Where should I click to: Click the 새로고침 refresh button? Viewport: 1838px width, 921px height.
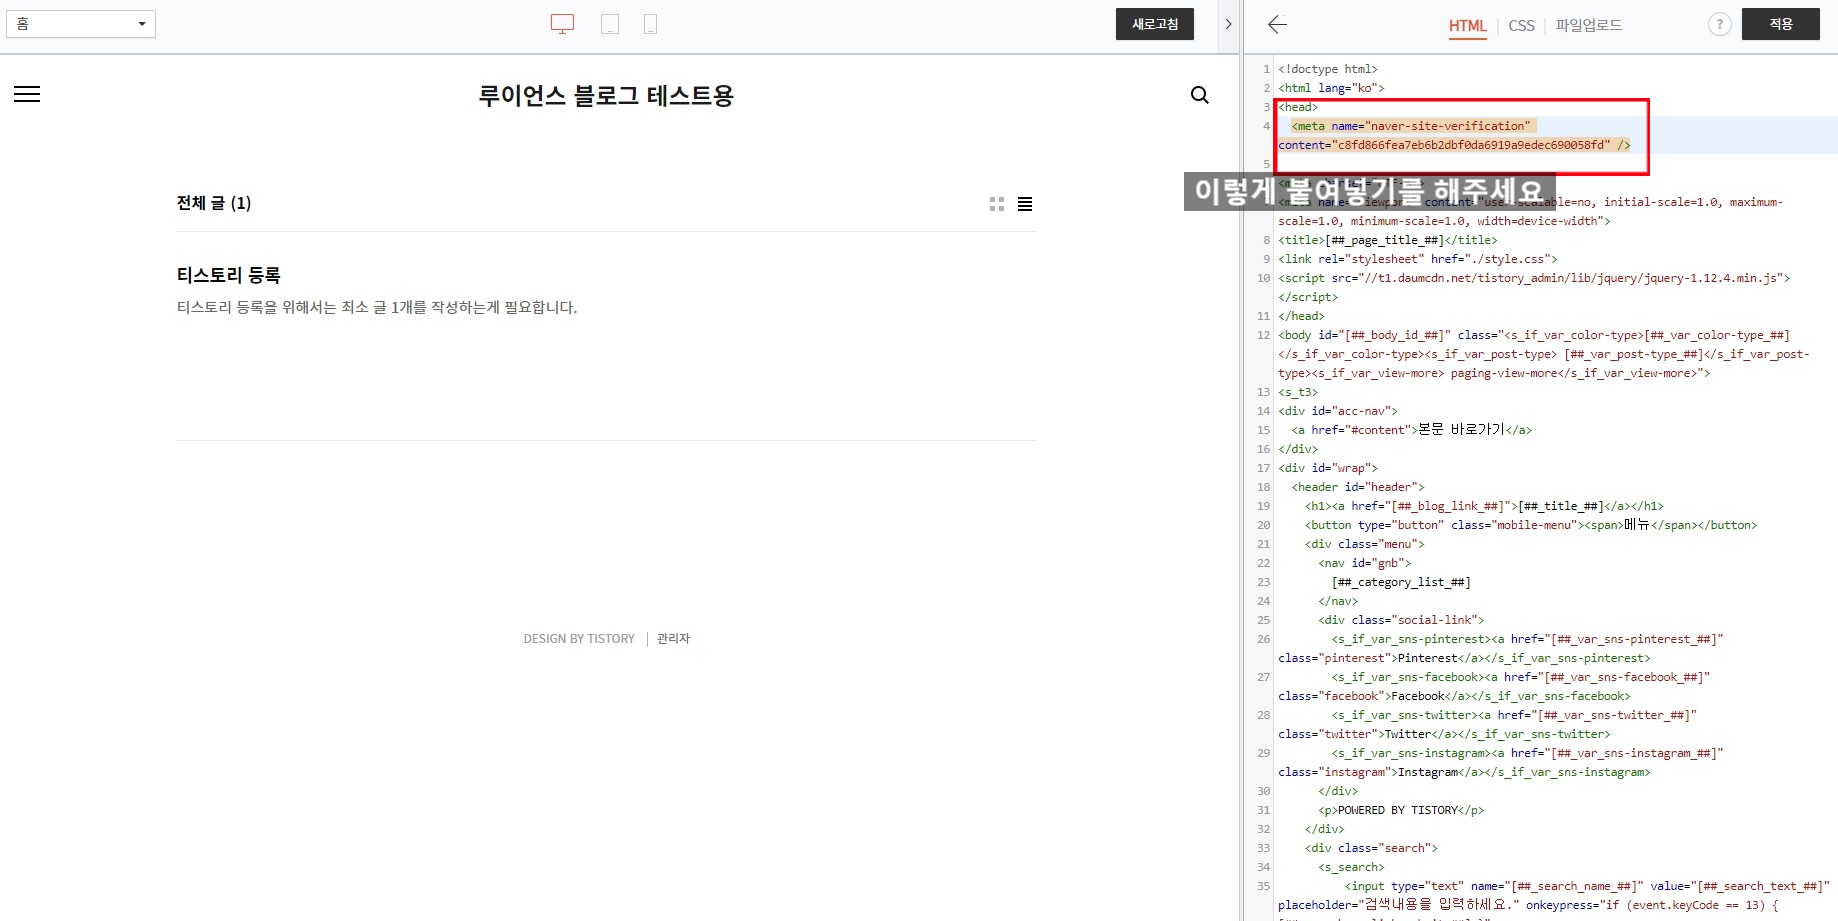tap(1155, 24)
